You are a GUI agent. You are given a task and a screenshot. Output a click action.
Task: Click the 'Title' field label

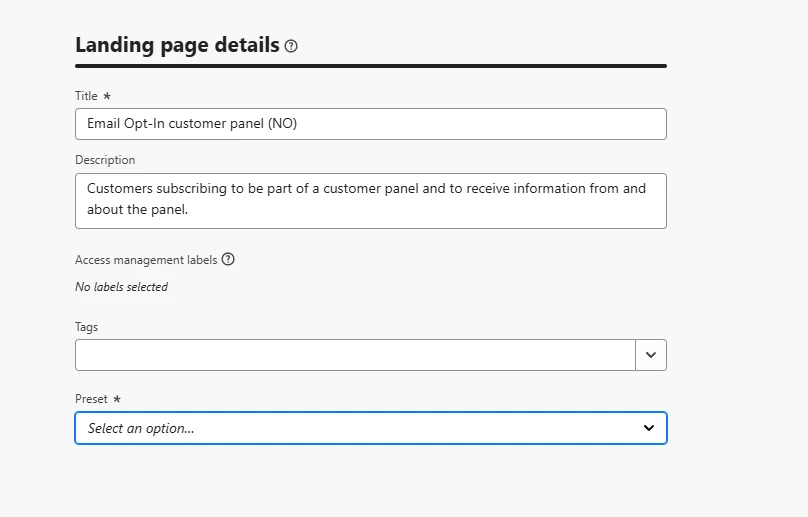coord(86,96)
